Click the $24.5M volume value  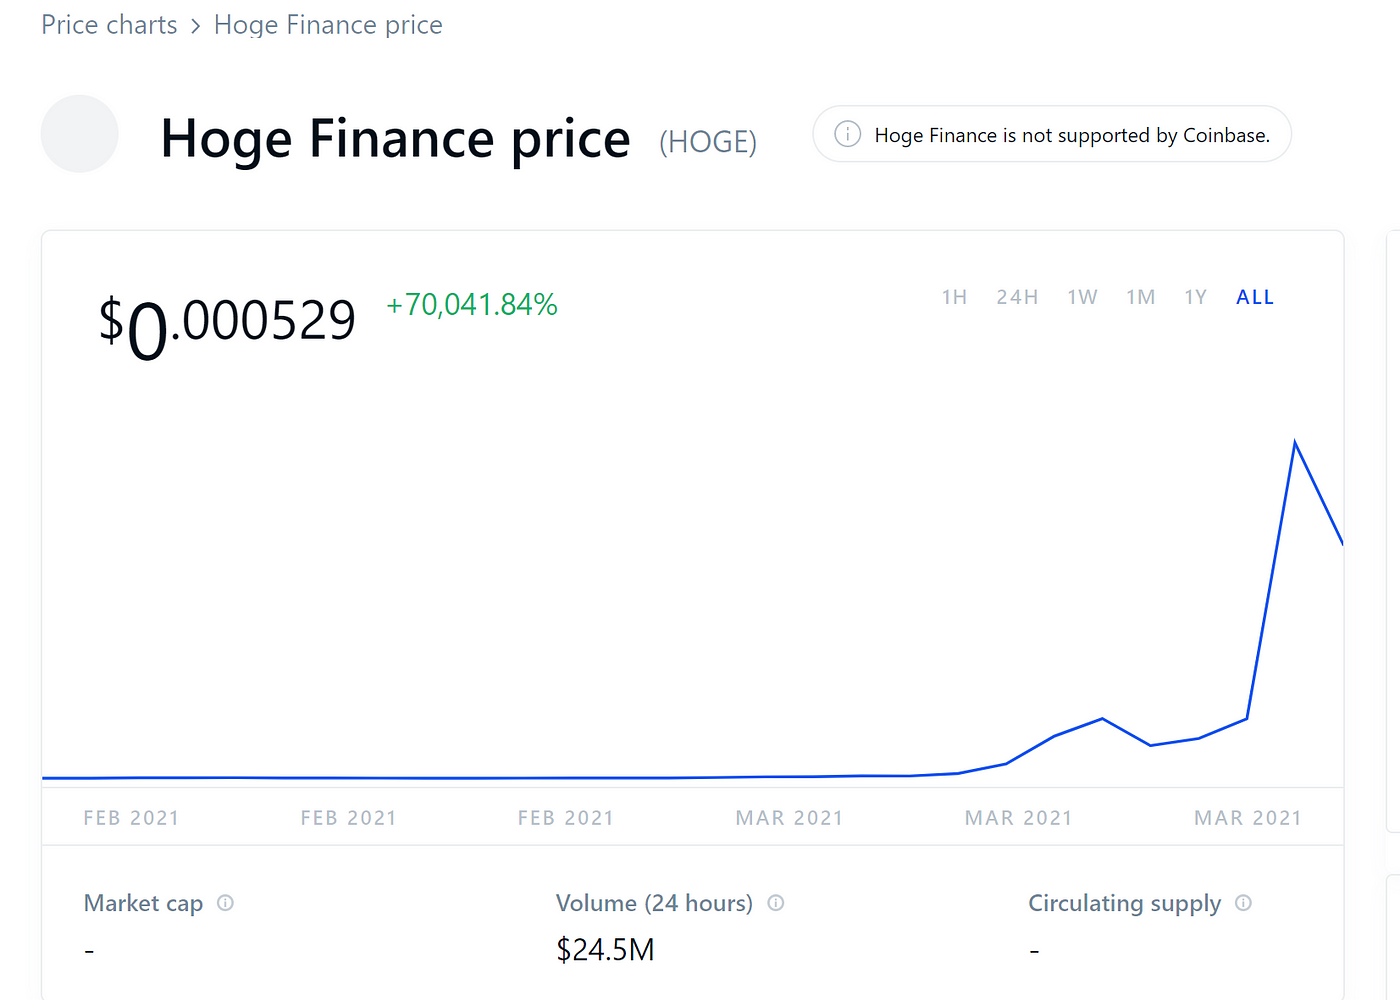pyautogui.click(x=605, y=949)
